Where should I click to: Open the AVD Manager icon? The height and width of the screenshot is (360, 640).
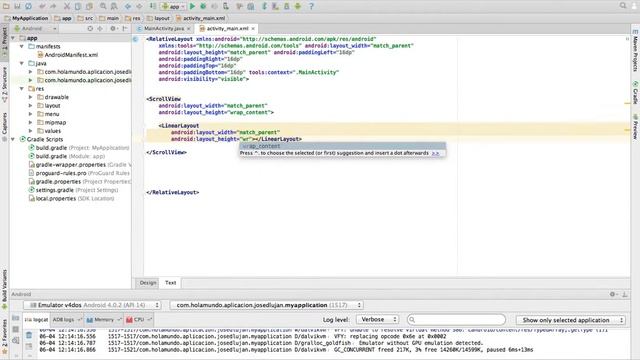(276, 6)
